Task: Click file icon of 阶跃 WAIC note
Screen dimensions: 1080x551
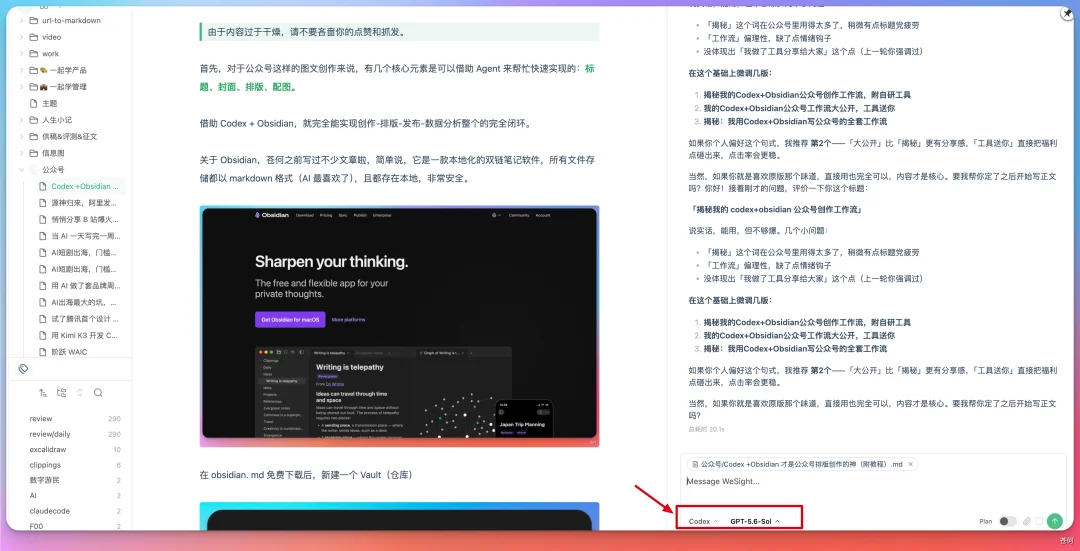Action: (43, 352)
